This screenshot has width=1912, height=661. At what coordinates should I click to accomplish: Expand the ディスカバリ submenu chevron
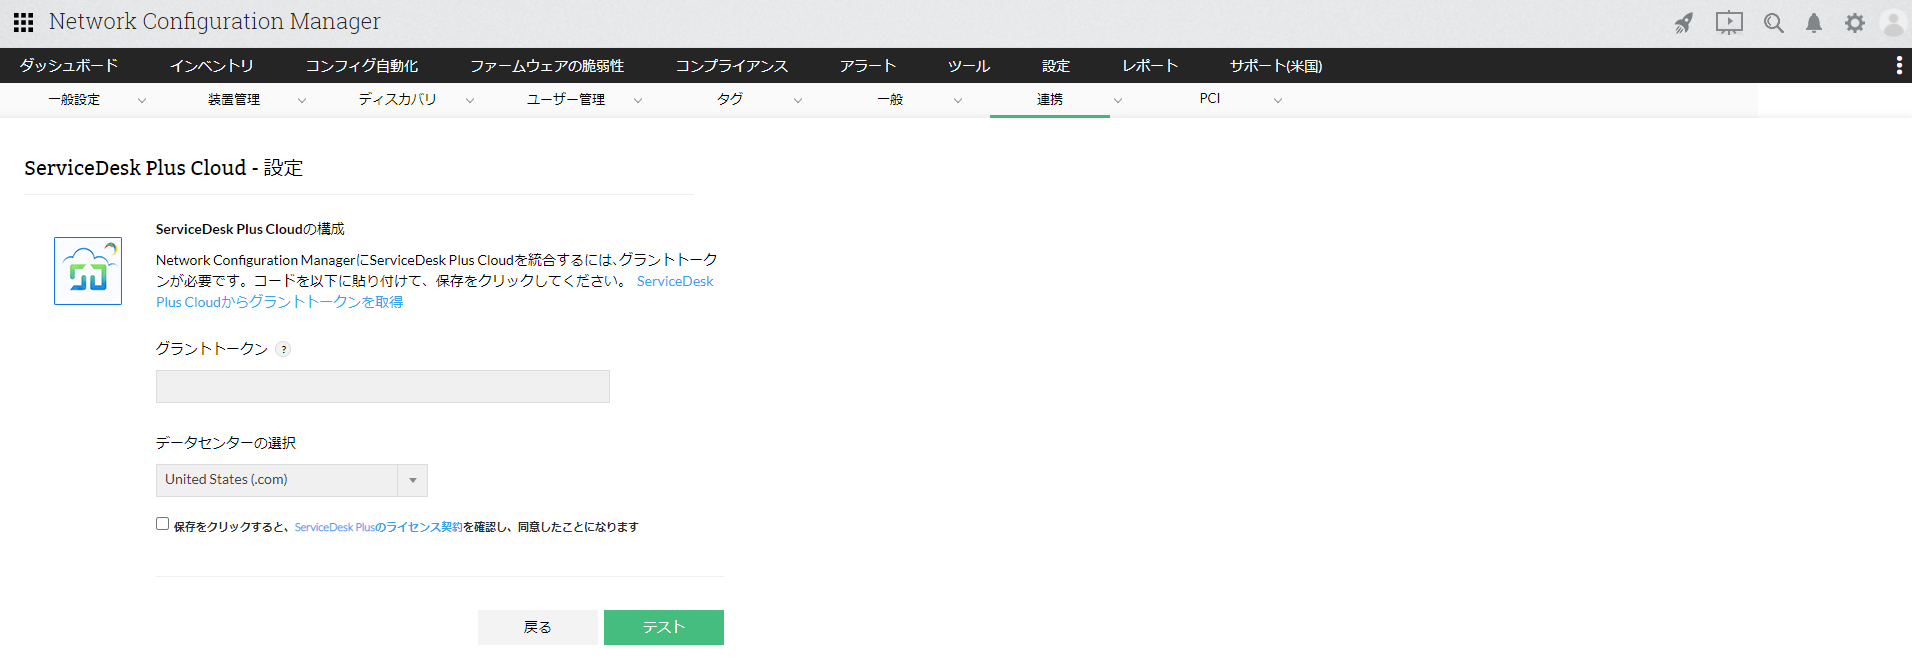coord(470,100)
